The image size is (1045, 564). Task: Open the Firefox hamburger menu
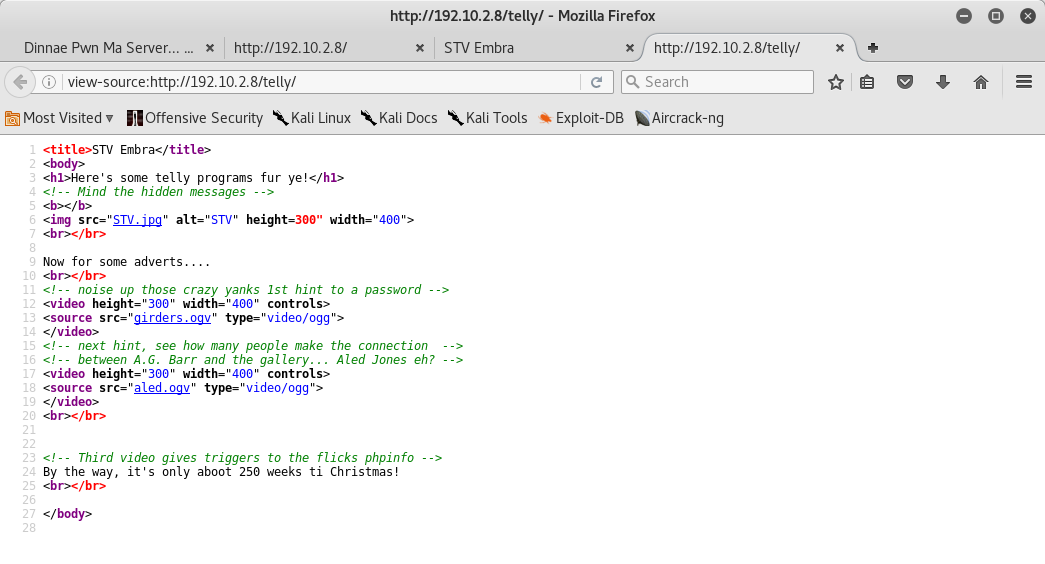(1023, 82)
